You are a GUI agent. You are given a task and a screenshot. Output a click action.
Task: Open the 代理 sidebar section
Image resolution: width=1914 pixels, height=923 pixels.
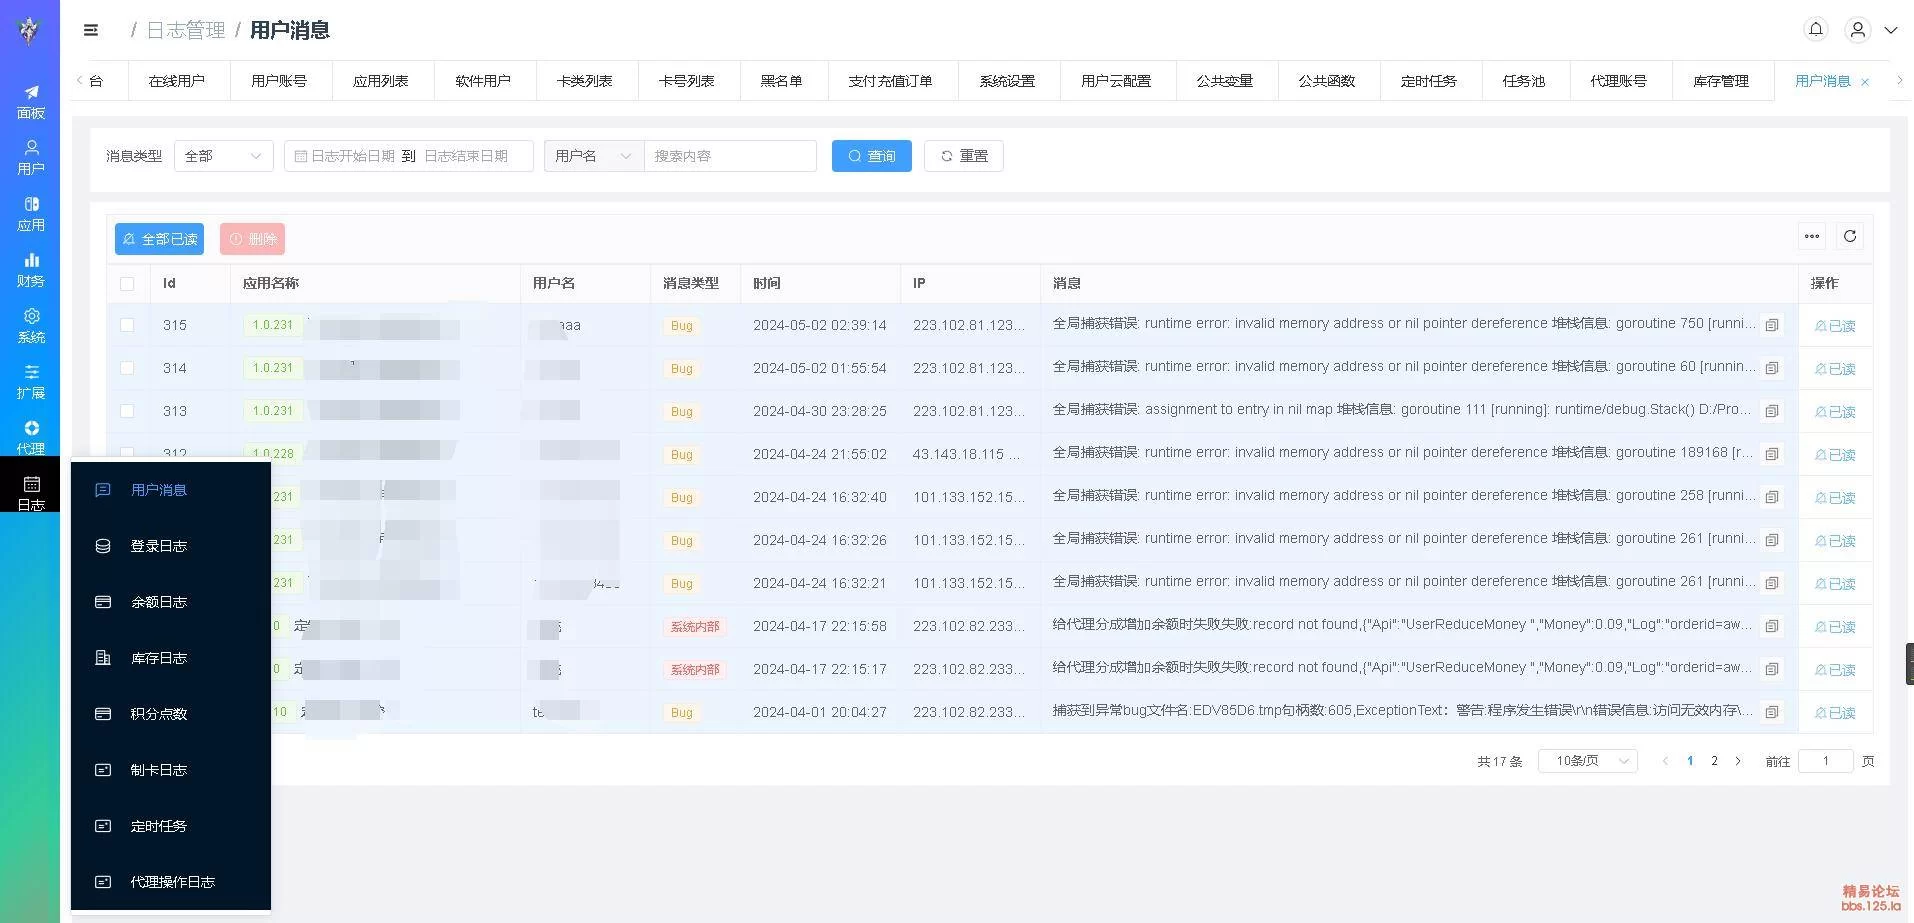31,438
